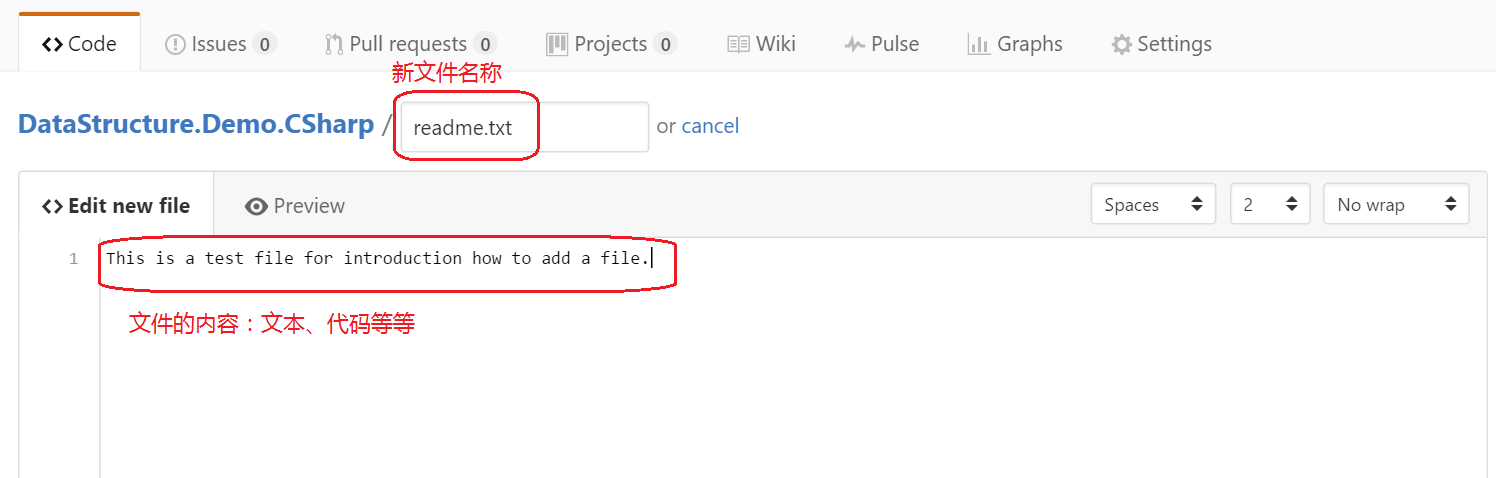Click the Wiki book icon

[x=738, y=44]
